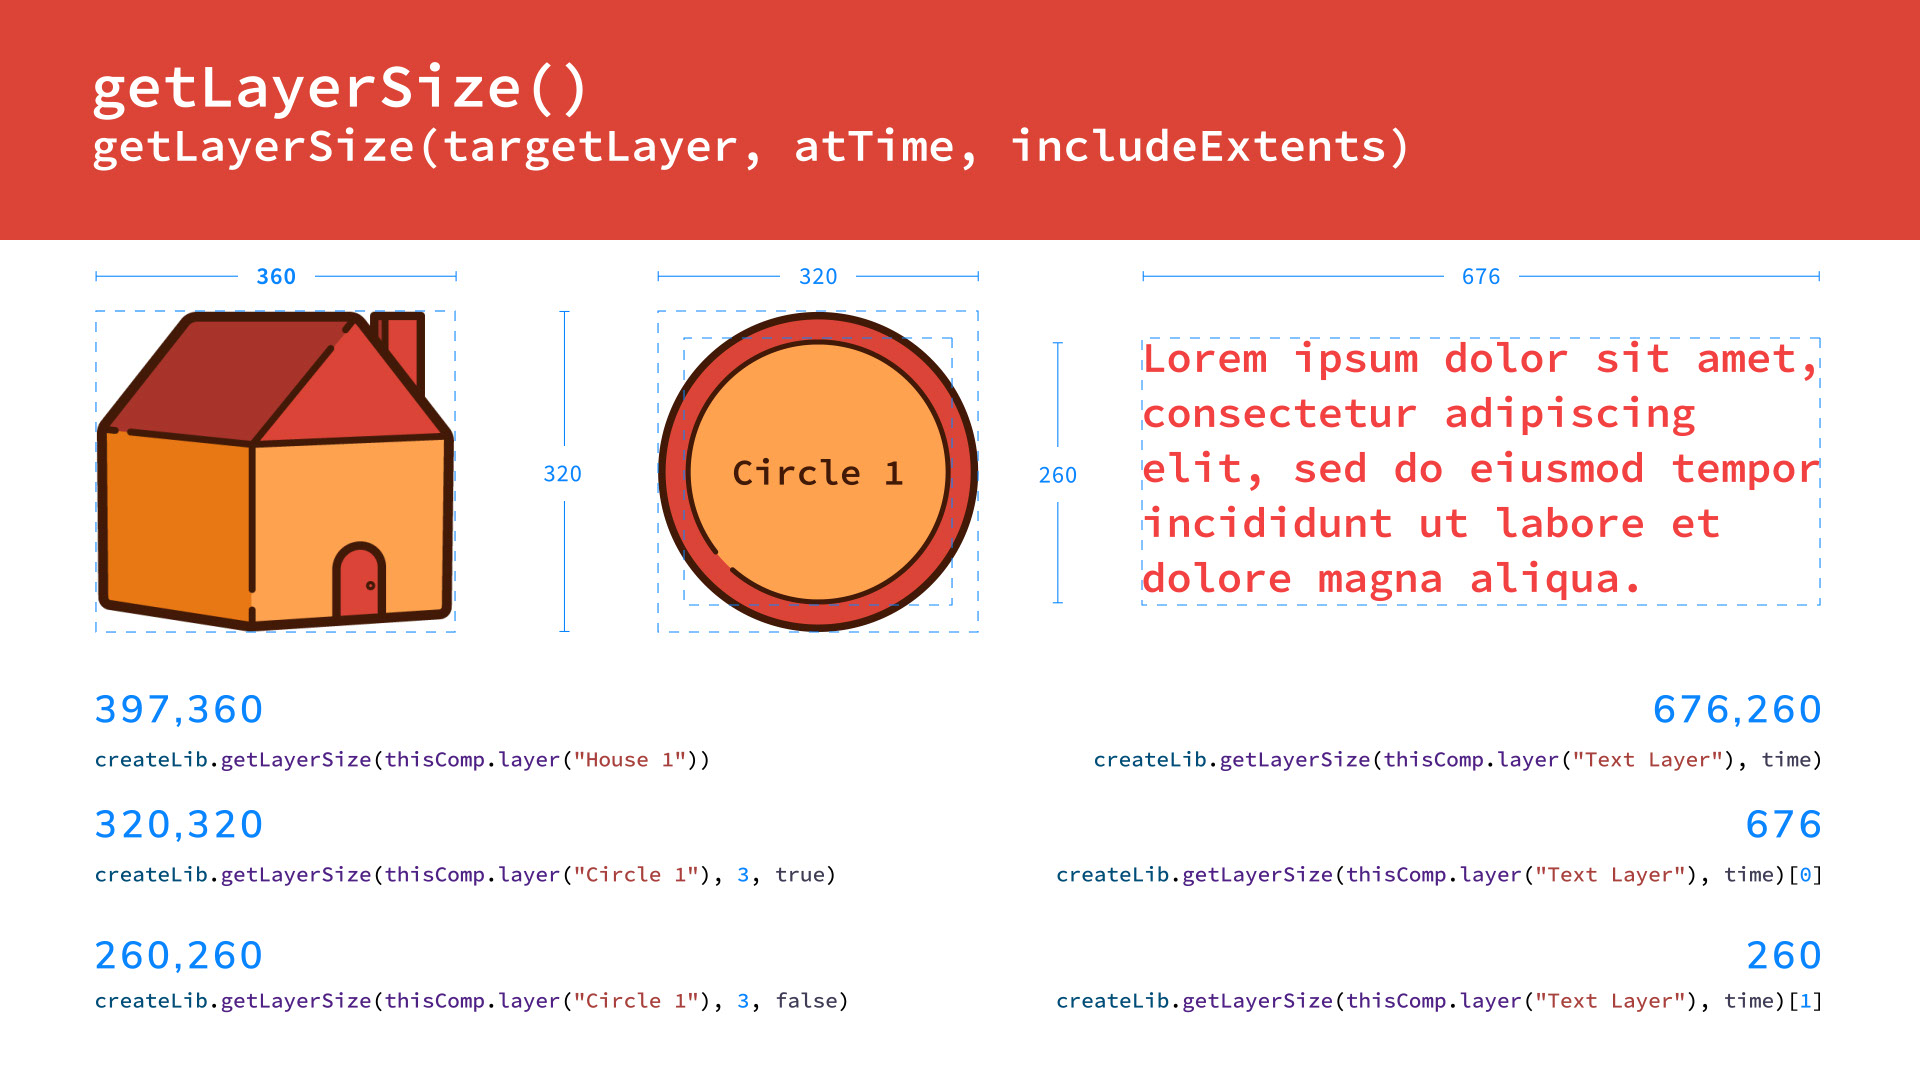The width and height of the screenshot is (1920, 1080).
Task: Click the 260,260 result value
Action: [x=179, y=956]
